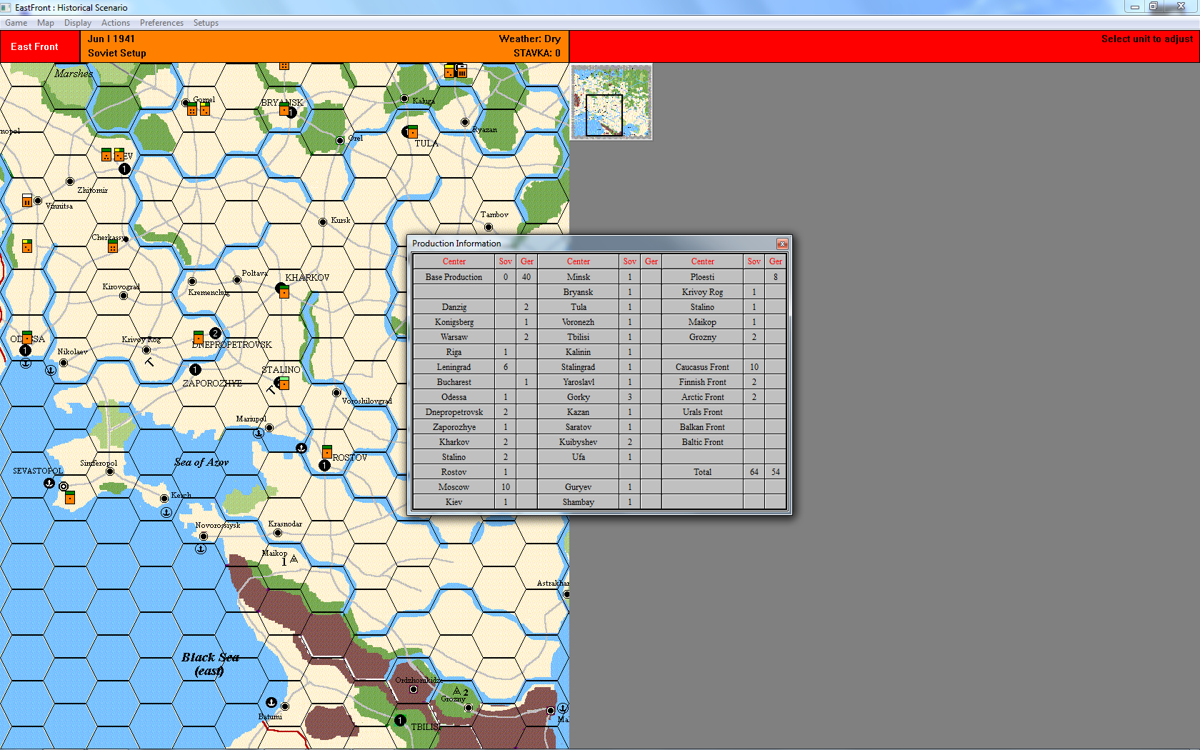Click the factory icon at Kharkov

[x=285, y=293]
